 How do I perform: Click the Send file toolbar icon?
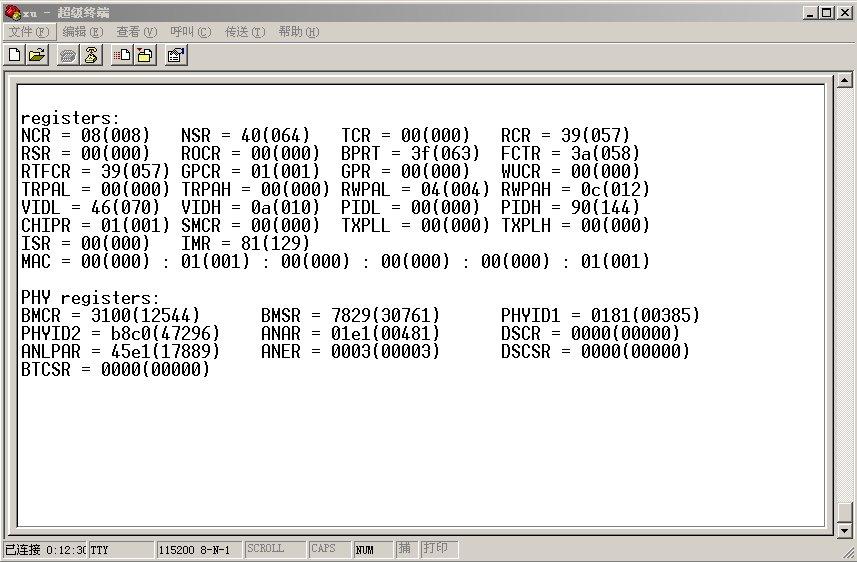(122, 55)
